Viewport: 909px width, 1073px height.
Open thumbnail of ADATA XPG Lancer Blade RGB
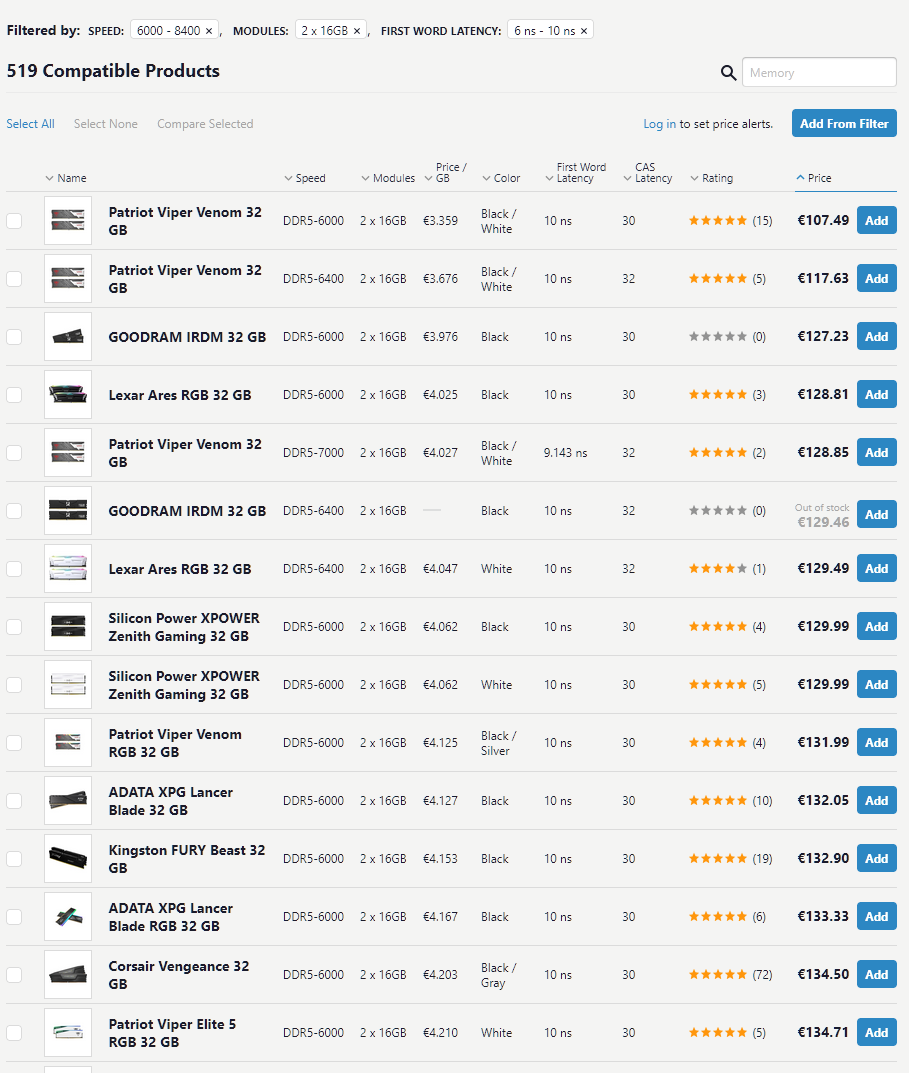pos(68,916)
